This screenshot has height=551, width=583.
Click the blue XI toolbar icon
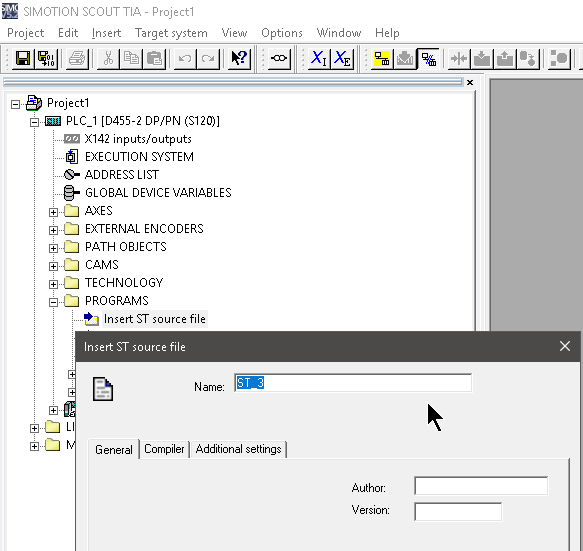tap(319, 58)
